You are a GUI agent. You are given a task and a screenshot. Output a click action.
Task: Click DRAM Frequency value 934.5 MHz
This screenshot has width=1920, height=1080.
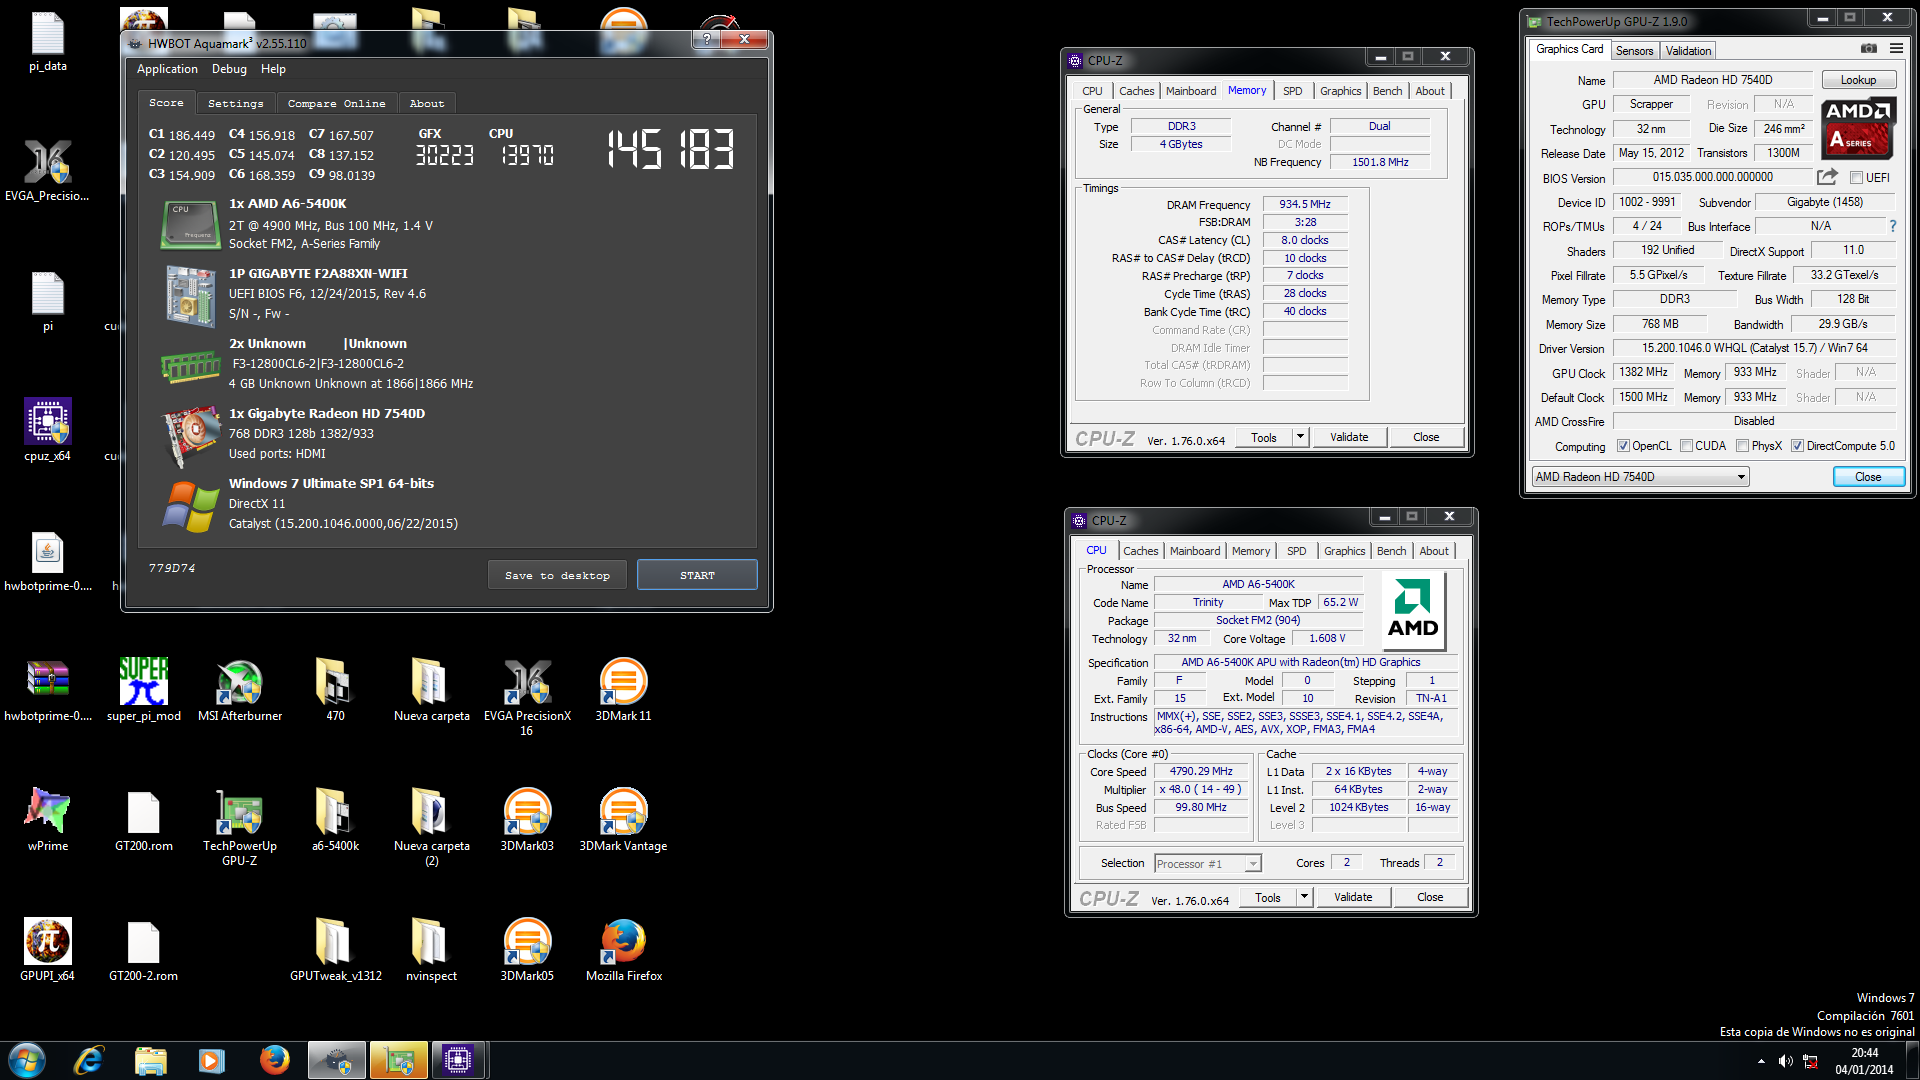pos(1305,204)
